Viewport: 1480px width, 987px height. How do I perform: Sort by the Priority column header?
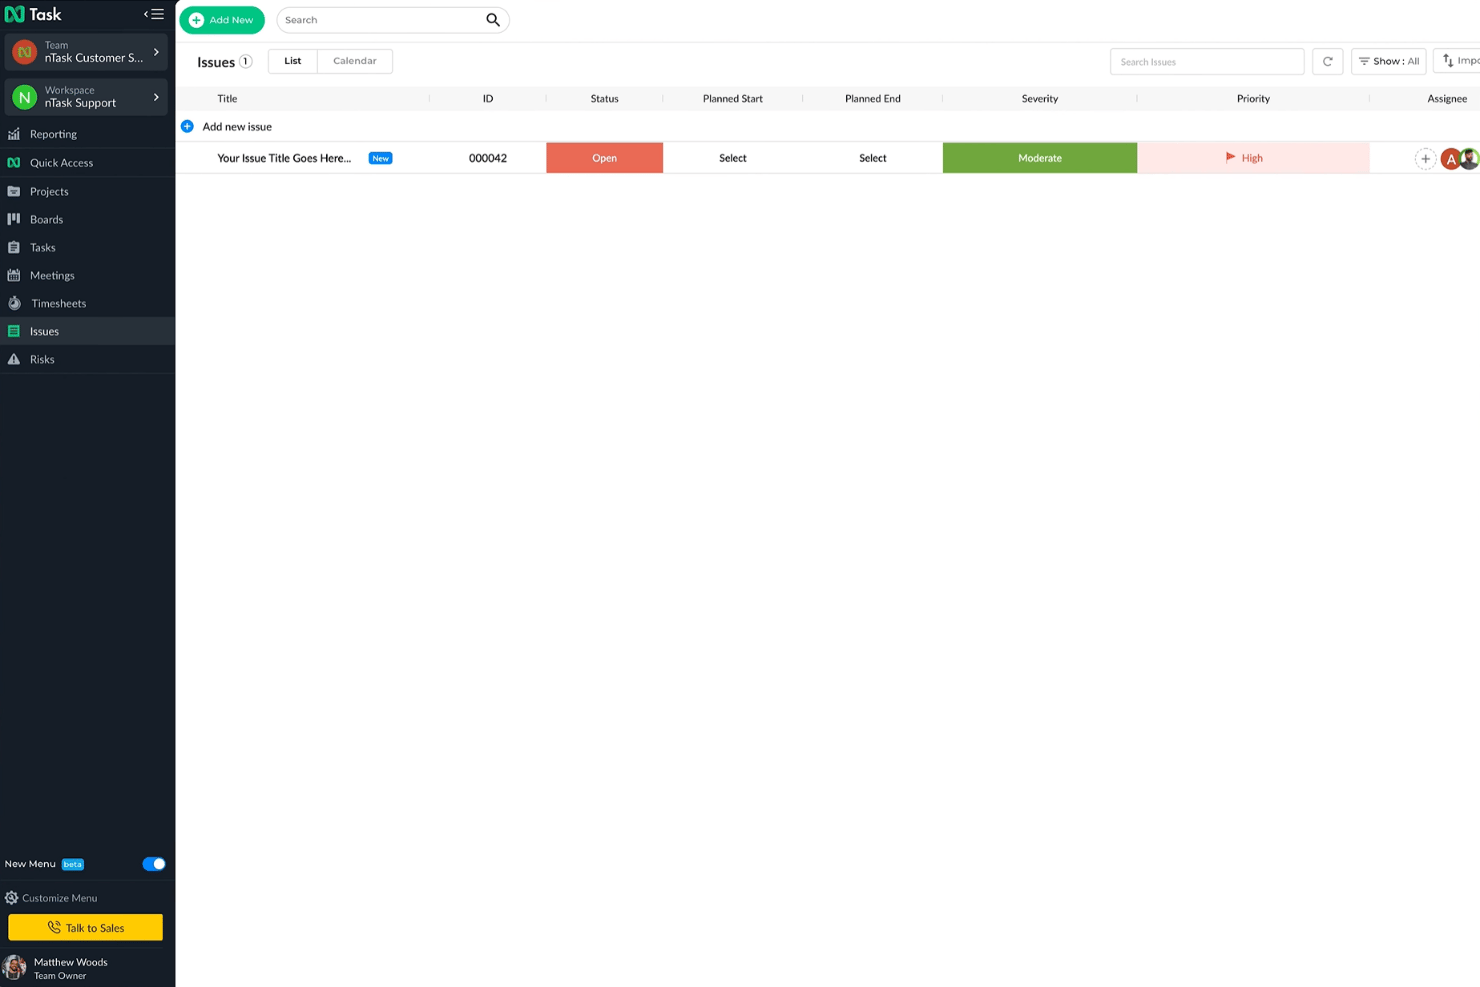[x=1253, y=98]
